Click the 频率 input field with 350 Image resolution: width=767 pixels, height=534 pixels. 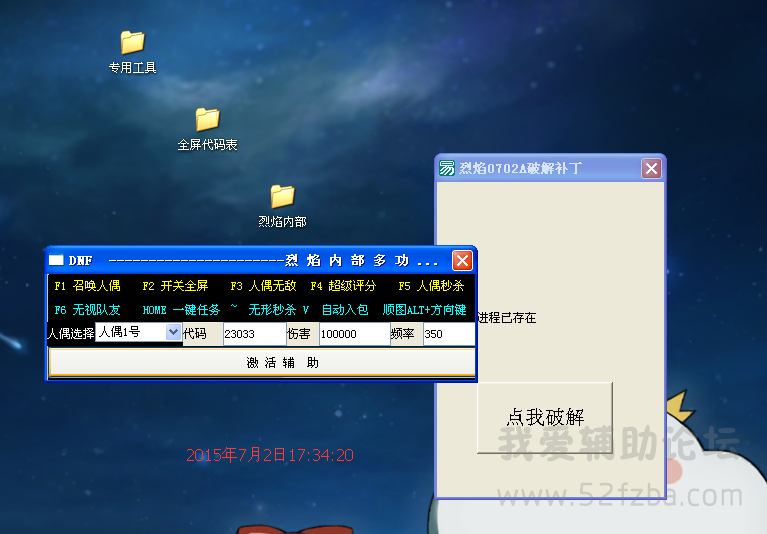[x=449, y=334]
